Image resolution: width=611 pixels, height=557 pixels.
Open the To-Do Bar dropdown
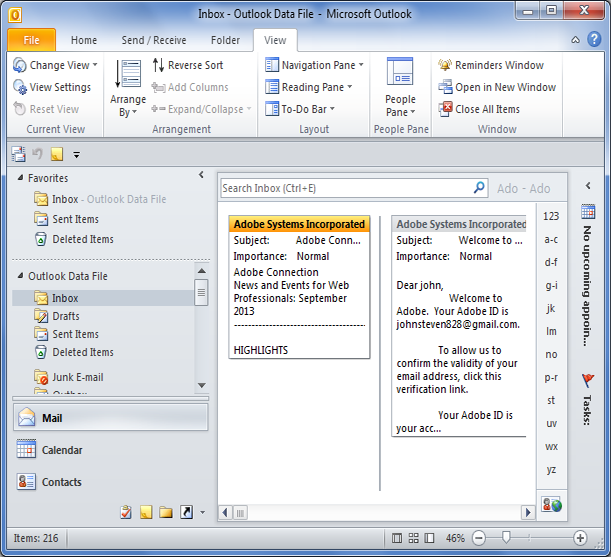click(x=300, y=109)
